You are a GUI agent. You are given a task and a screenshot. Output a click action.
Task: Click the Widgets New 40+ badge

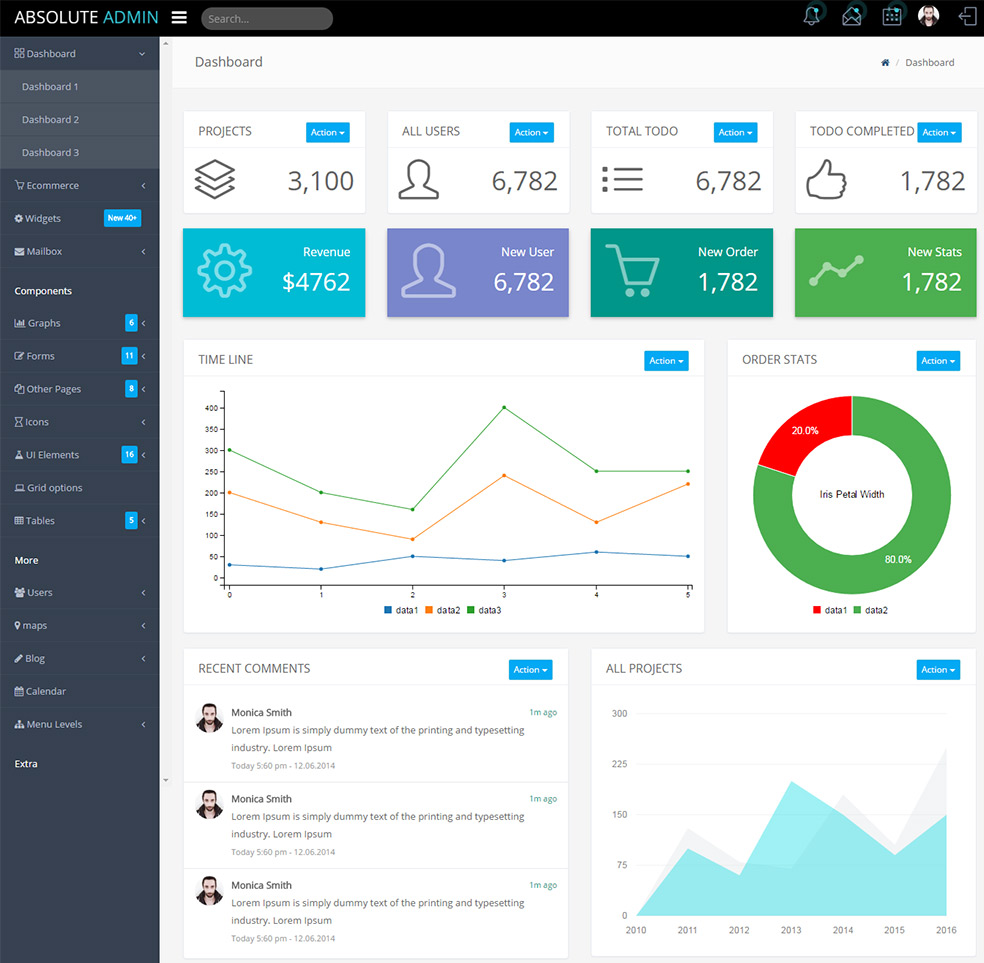[x=122, y=218]
